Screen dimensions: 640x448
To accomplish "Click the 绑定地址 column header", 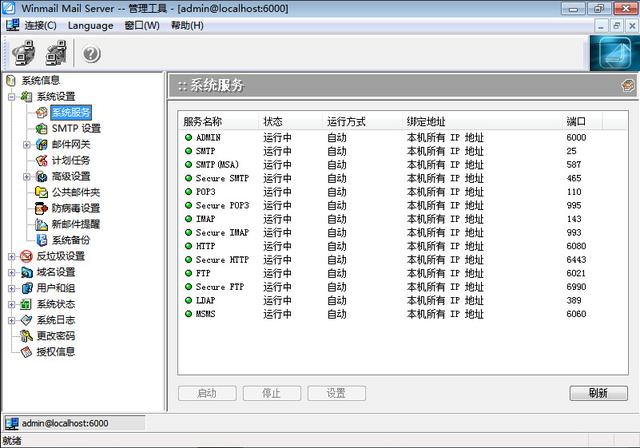I will tap(482, 122).
